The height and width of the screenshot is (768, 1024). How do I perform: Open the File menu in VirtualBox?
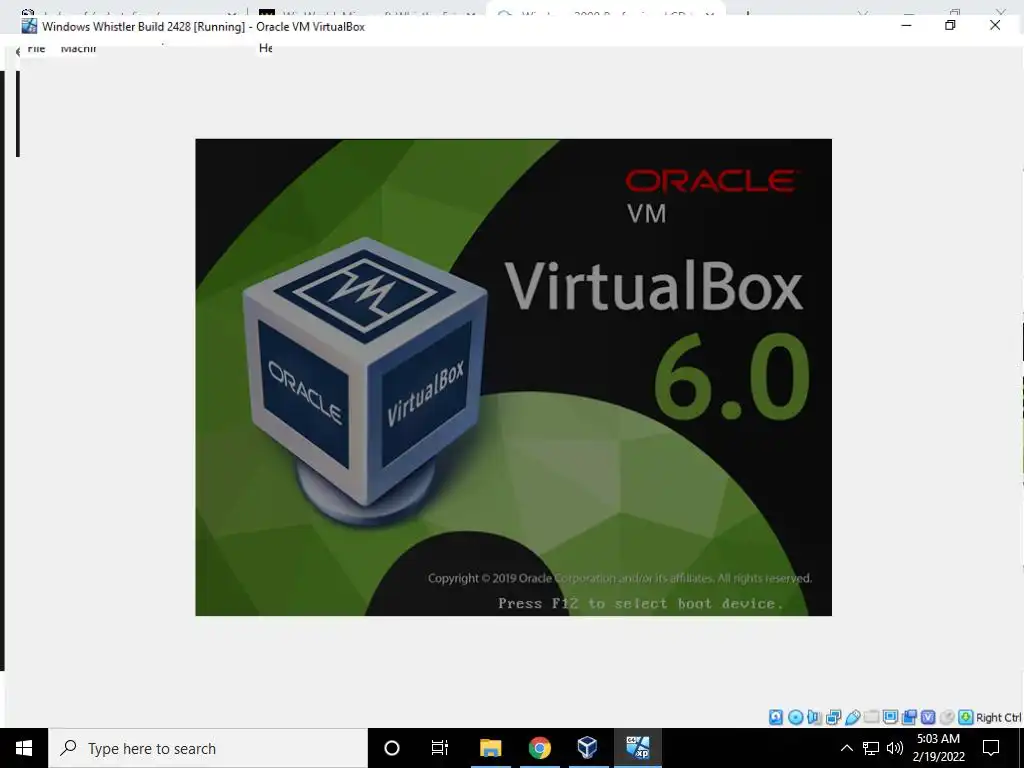[37, 48]
